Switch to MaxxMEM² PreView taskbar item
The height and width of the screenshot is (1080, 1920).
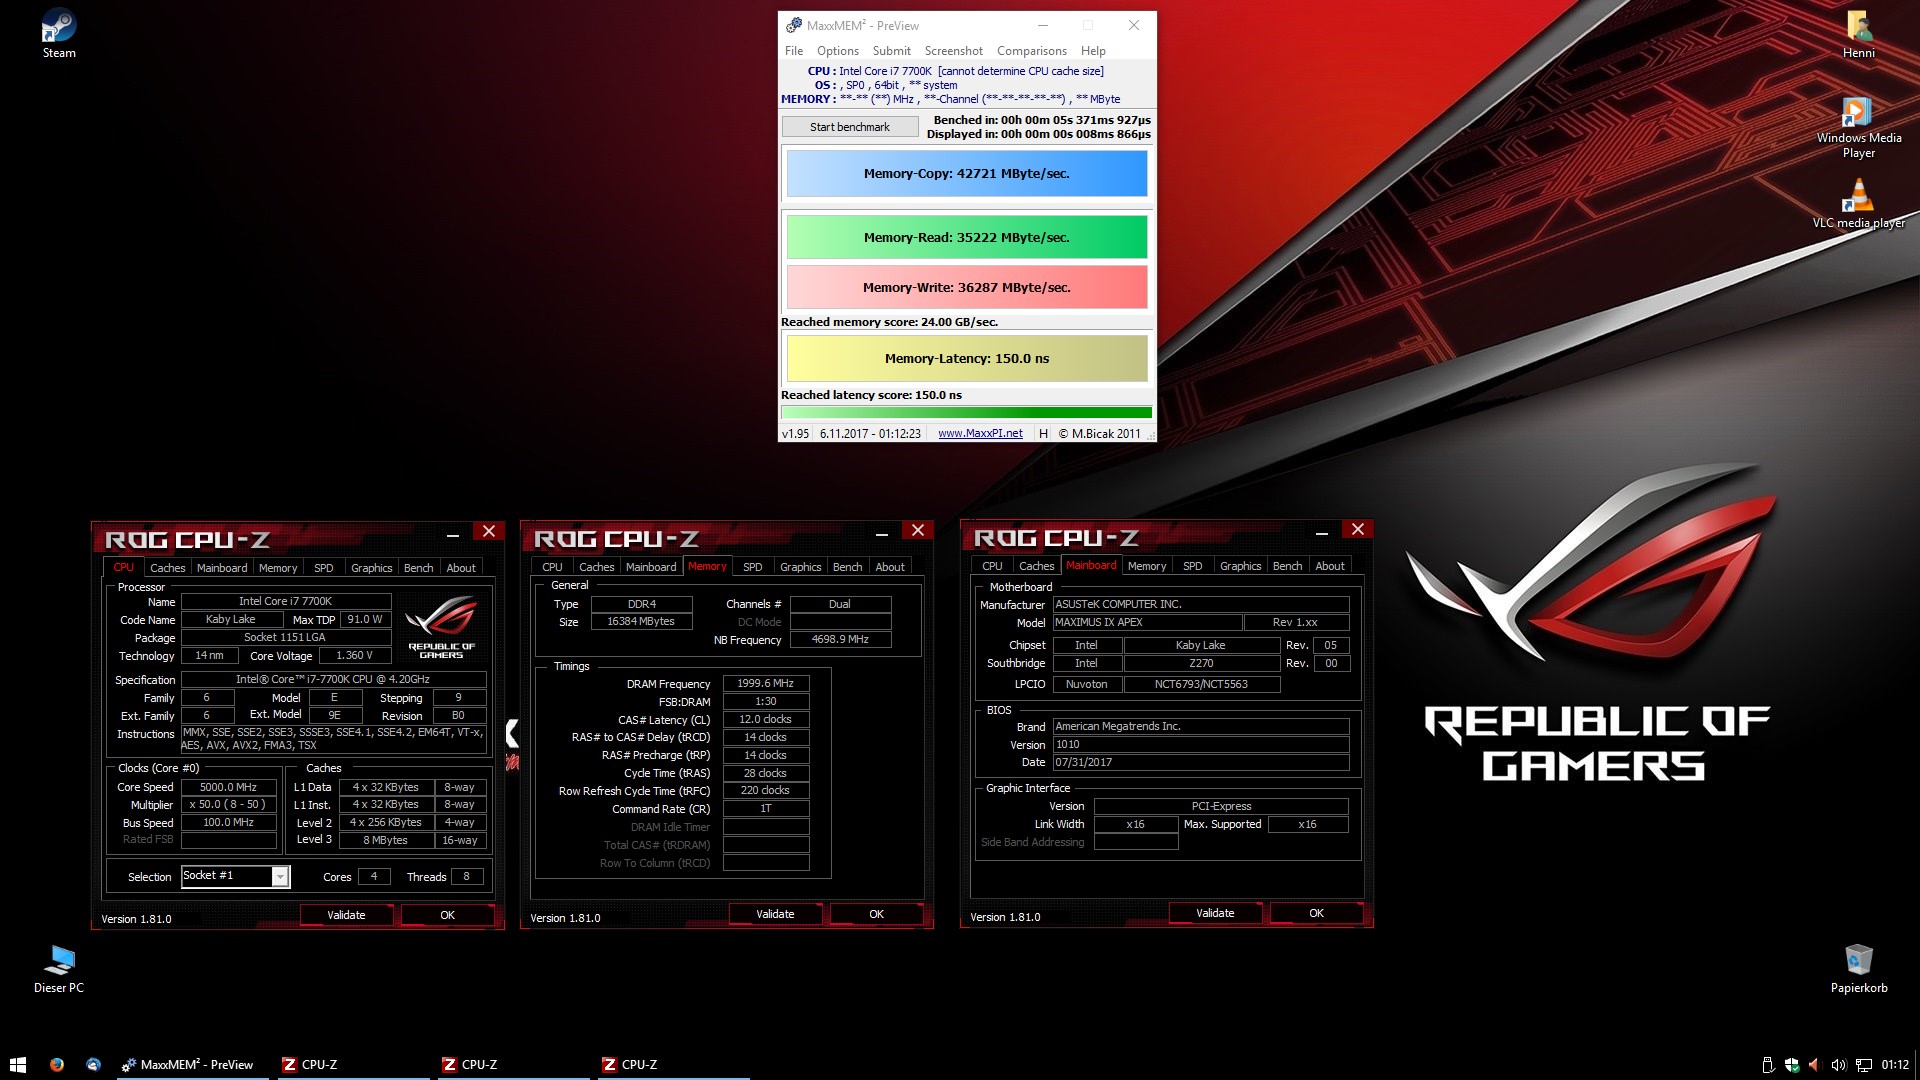click(191, 1064)
